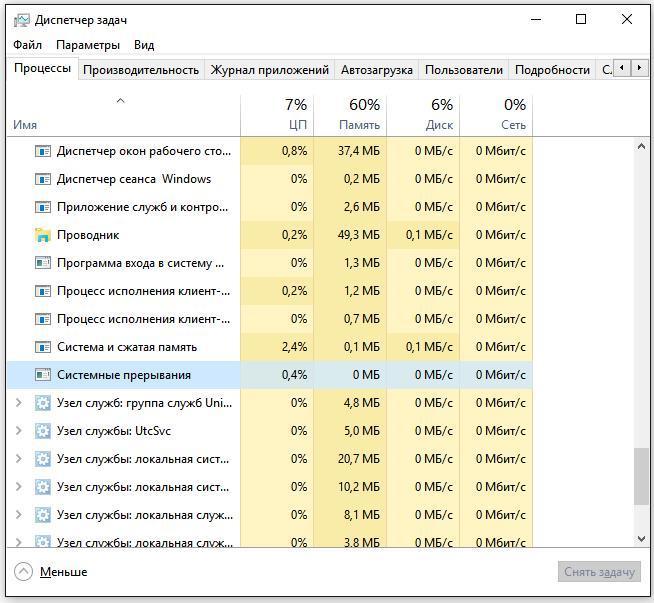Maximize the Диспетчер задач window
Viewport: 654px width, 603px height.
(581, 19)
